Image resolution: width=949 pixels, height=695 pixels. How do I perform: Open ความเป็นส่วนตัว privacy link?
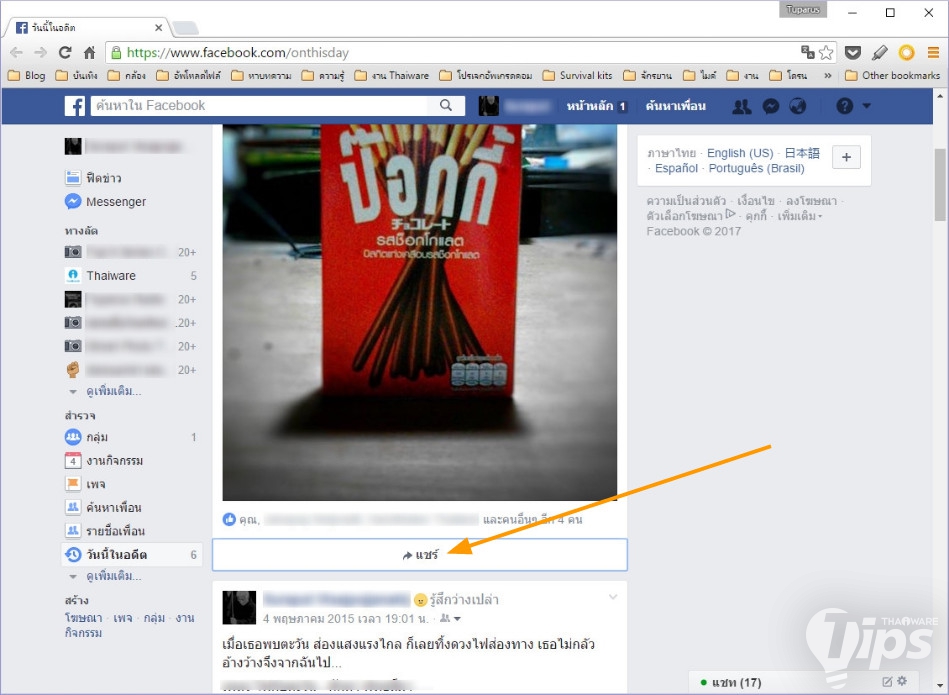[x=686, y=200]
